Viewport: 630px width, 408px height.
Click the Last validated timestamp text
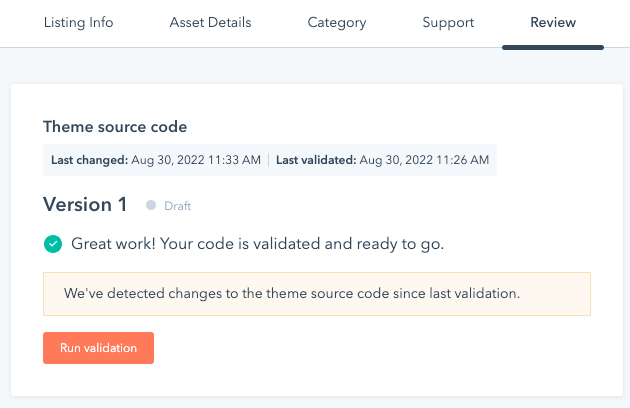point(382,160)
